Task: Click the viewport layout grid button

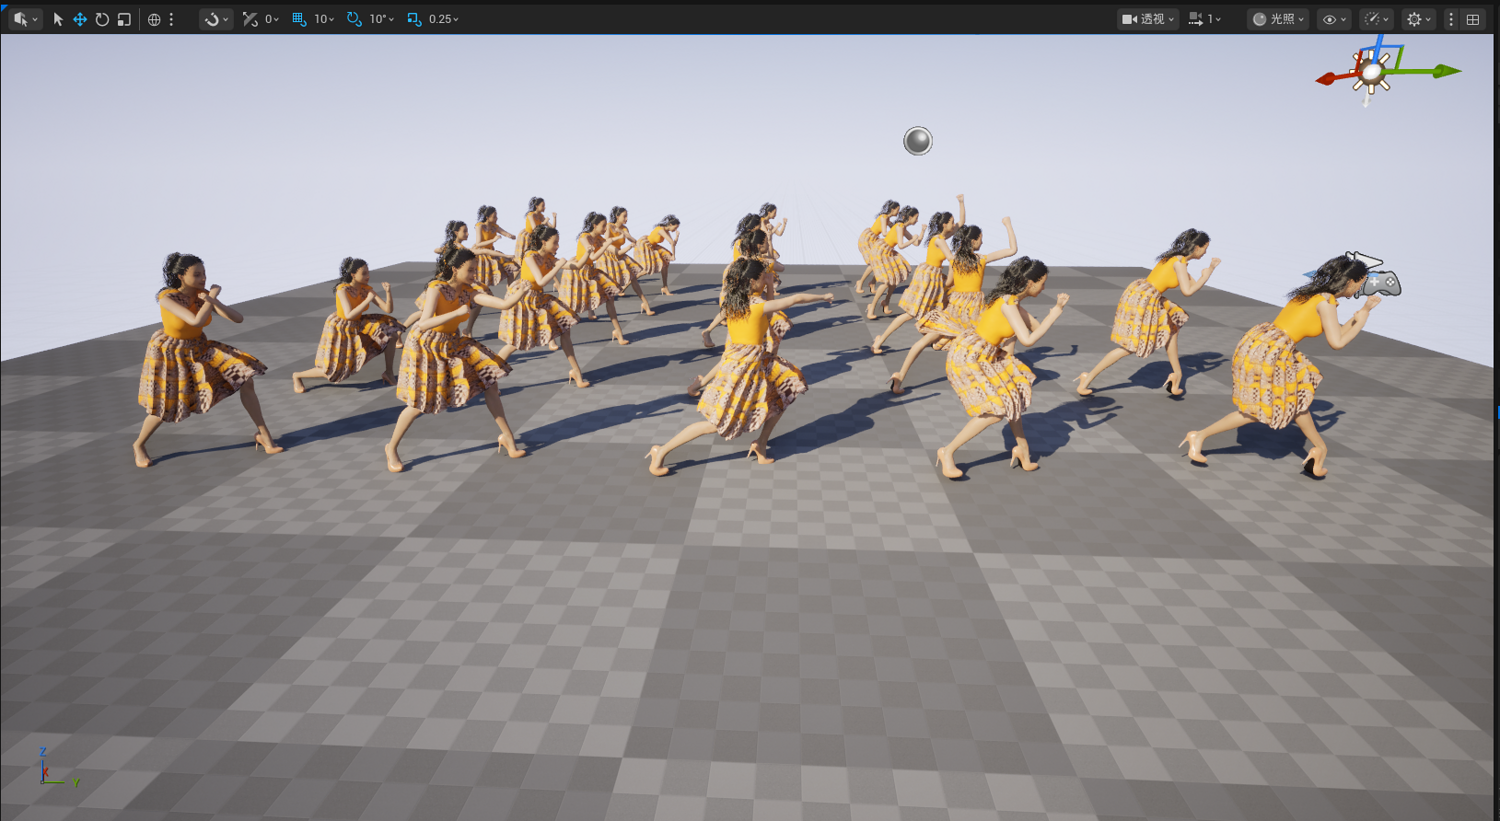Action: click(x=1473, y=19)
